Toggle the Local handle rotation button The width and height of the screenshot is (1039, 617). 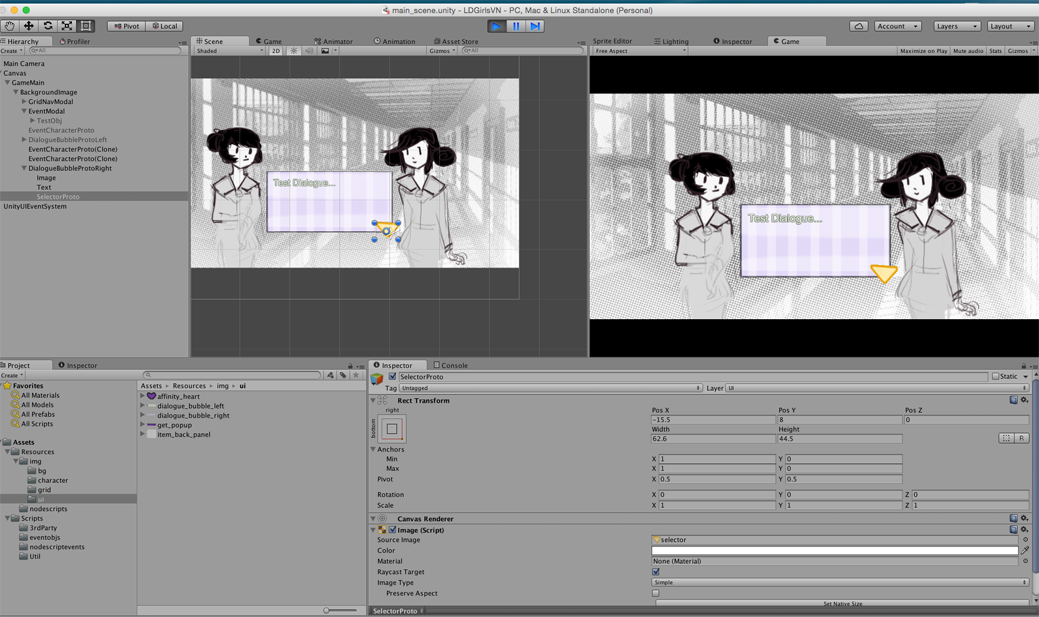tap(164, 26)
